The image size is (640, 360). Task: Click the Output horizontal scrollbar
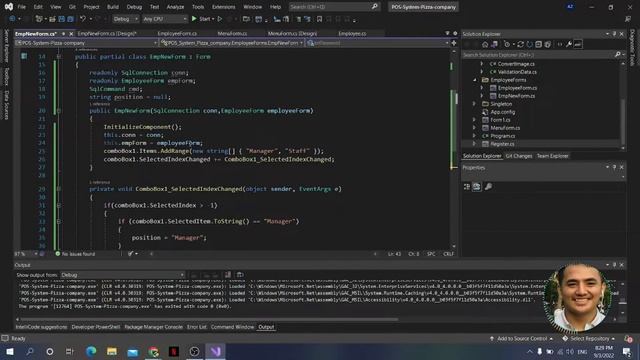tap(208, 319)
